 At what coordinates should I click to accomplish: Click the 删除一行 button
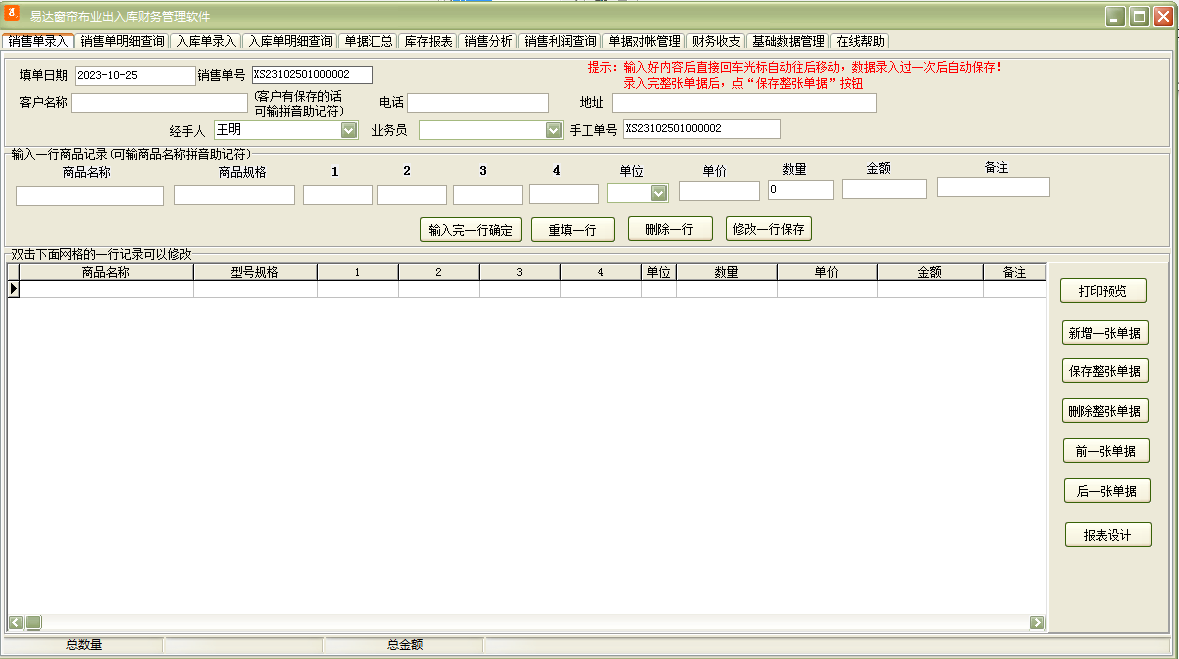669,229
